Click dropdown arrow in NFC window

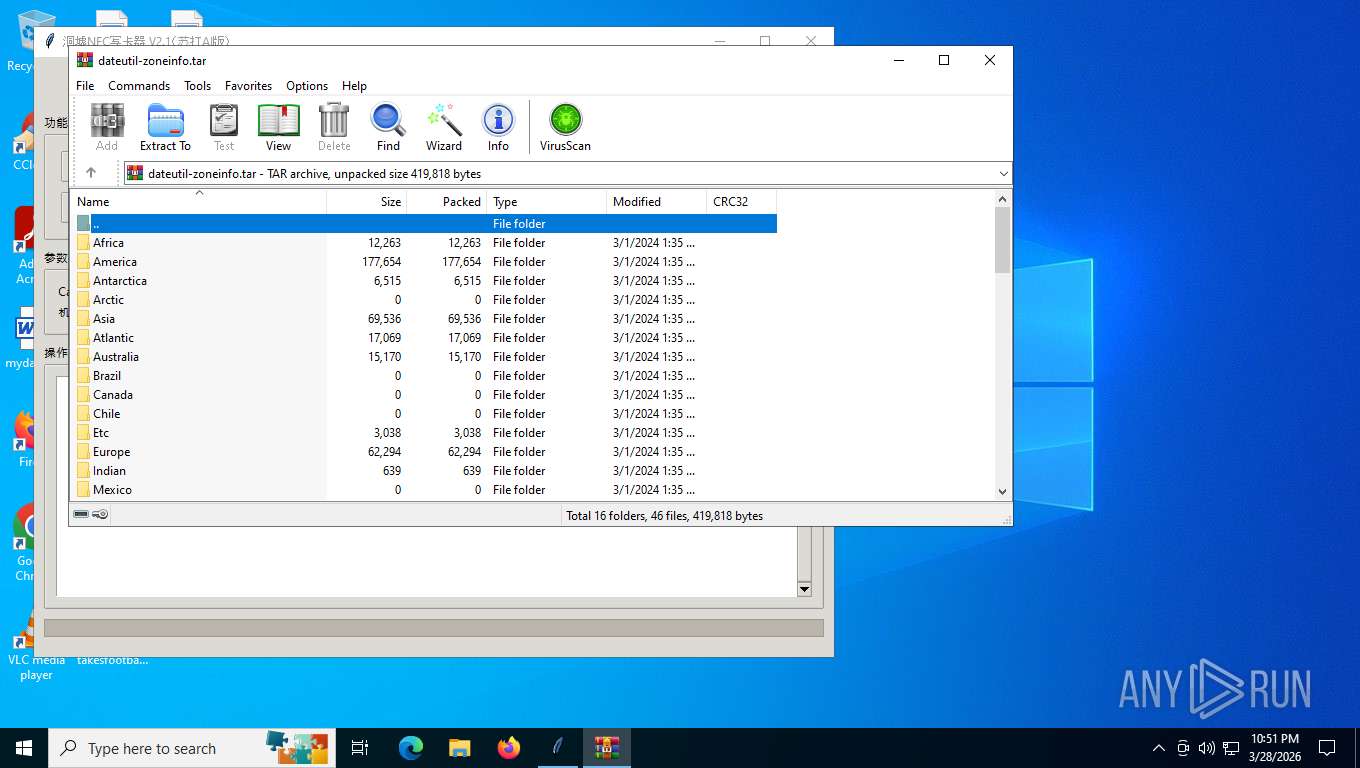[x=804, y=589]
